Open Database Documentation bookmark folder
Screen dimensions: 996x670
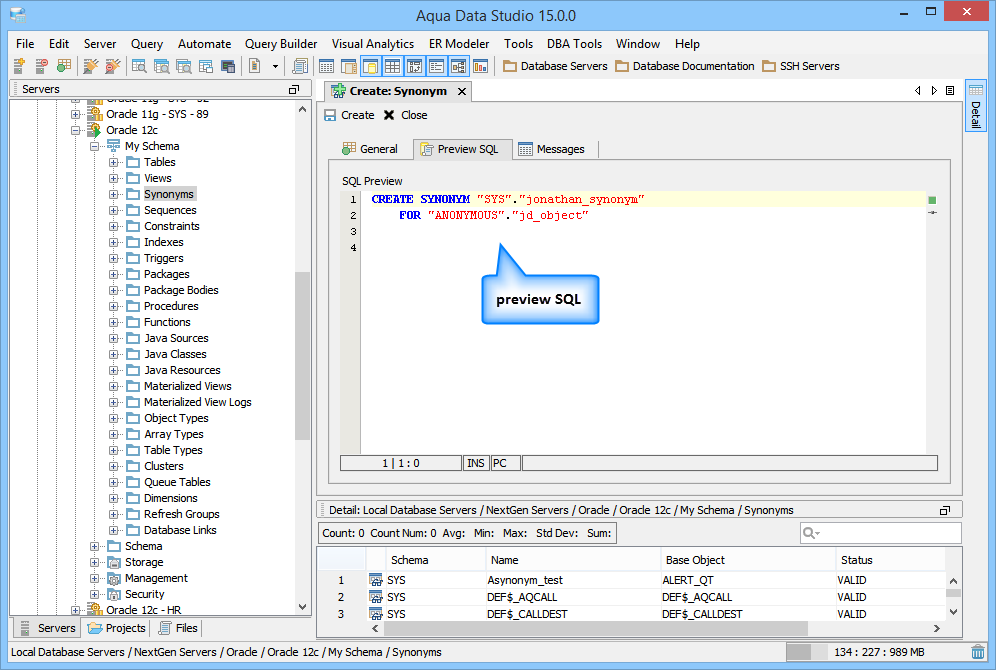pyautogui.click(x=685, y=66)
